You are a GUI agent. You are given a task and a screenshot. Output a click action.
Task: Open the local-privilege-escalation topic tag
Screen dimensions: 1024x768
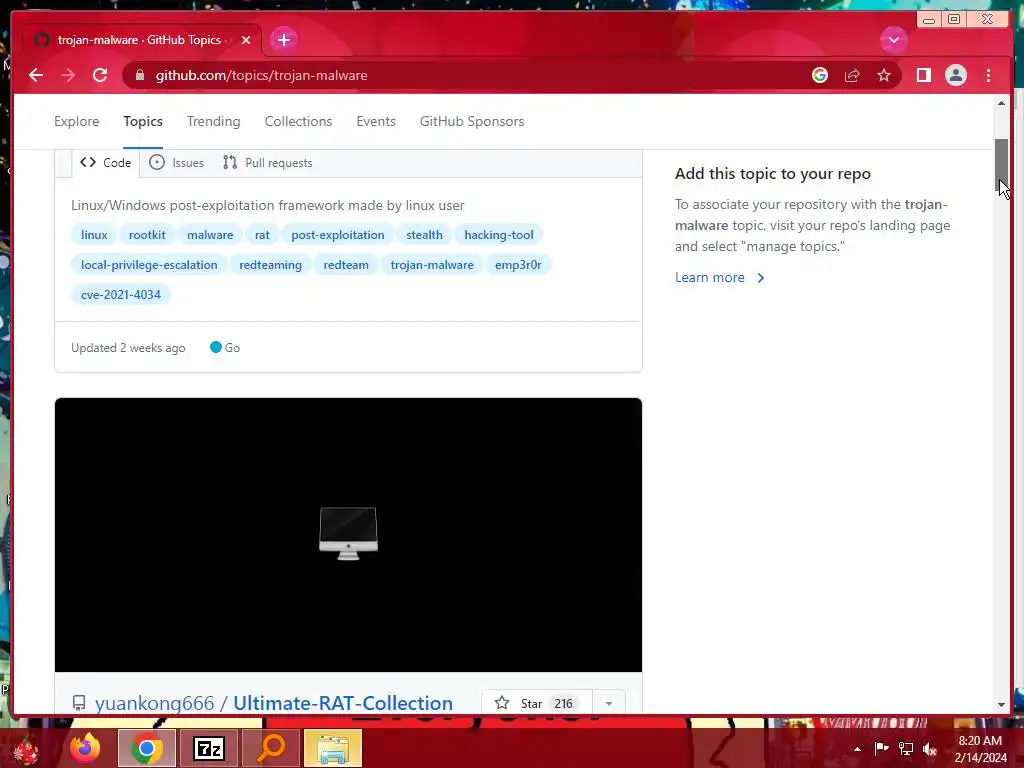point(149,265)
